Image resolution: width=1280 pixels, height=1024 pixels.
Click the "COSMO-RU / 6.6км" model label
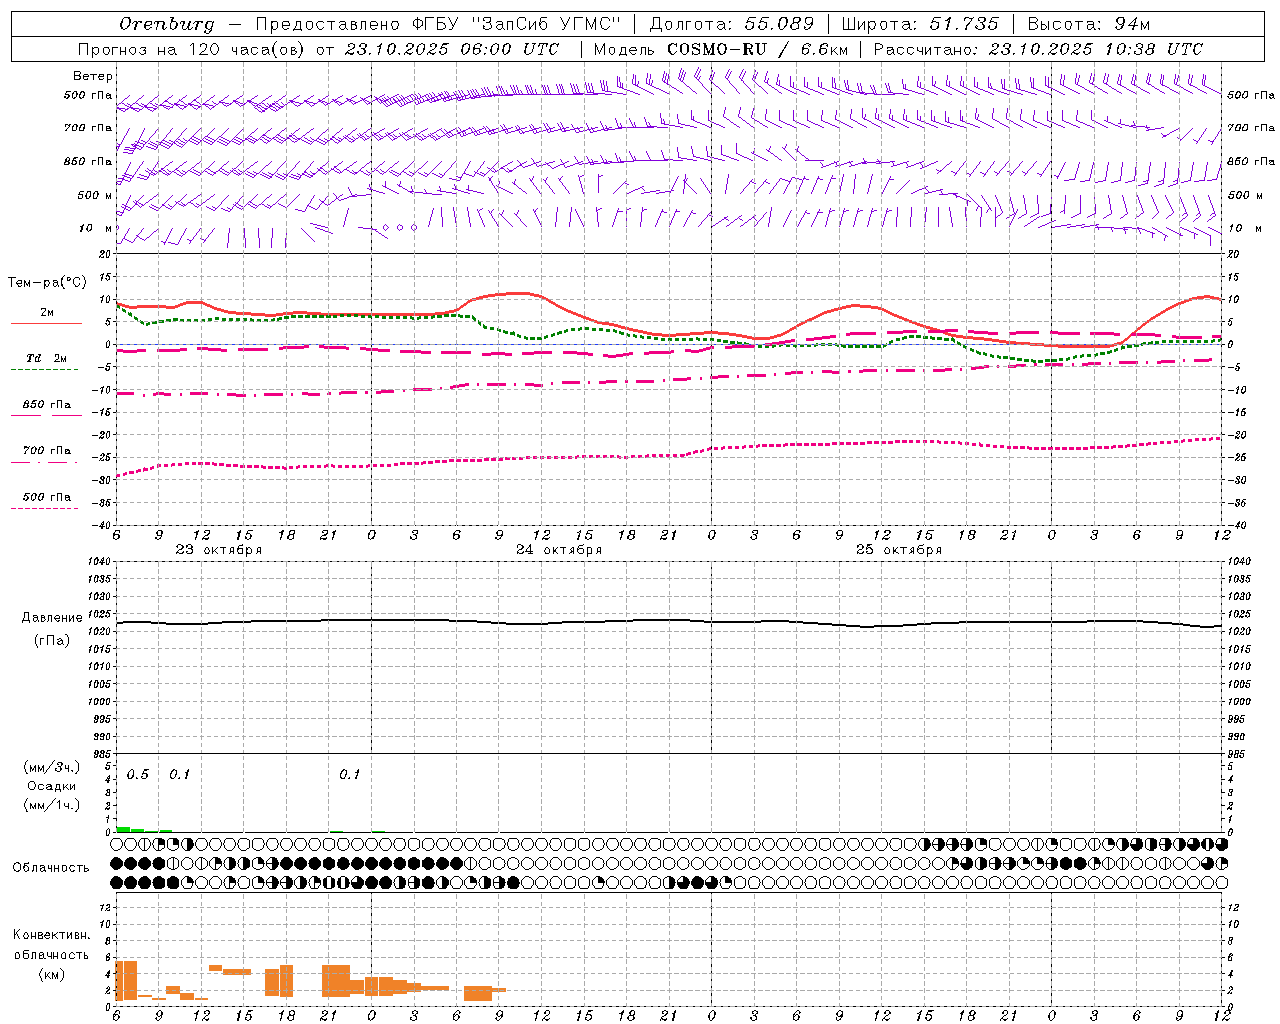758,49
